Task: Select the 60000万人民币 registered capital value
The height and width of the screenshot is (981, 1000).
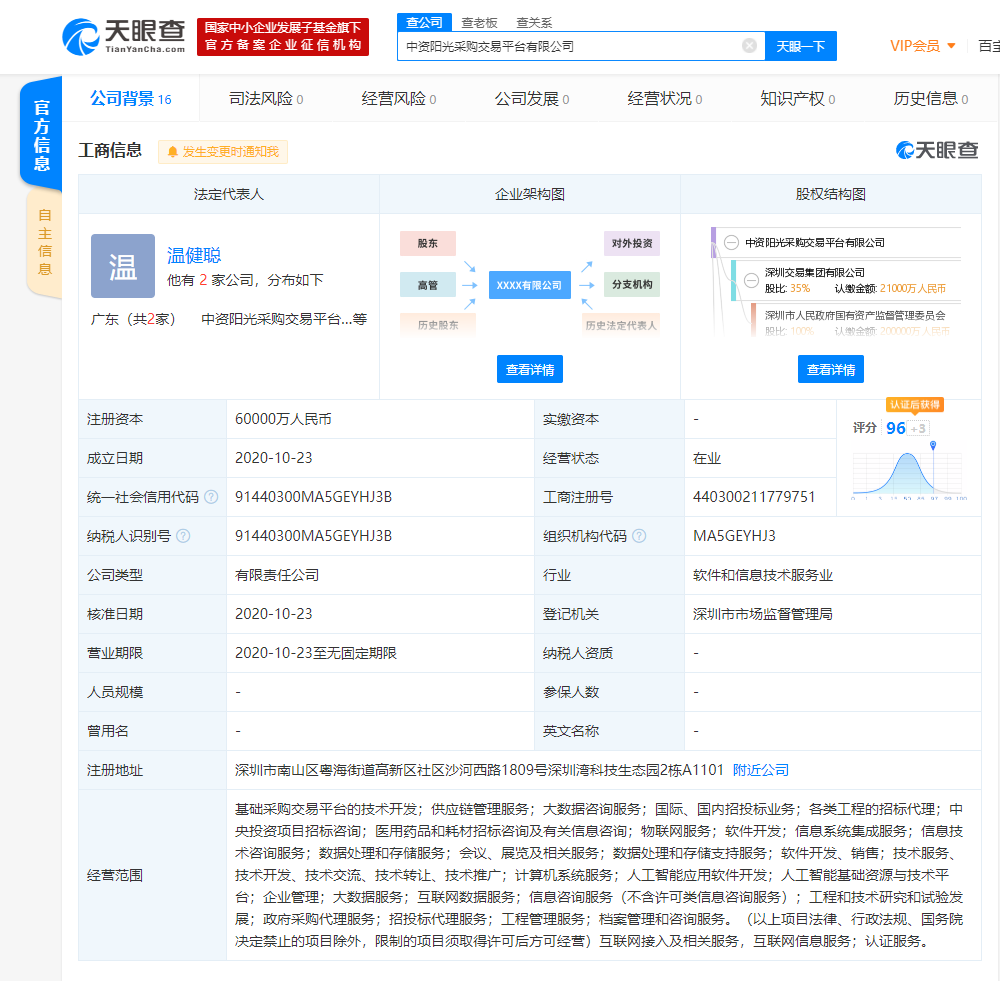Action: 283,419
